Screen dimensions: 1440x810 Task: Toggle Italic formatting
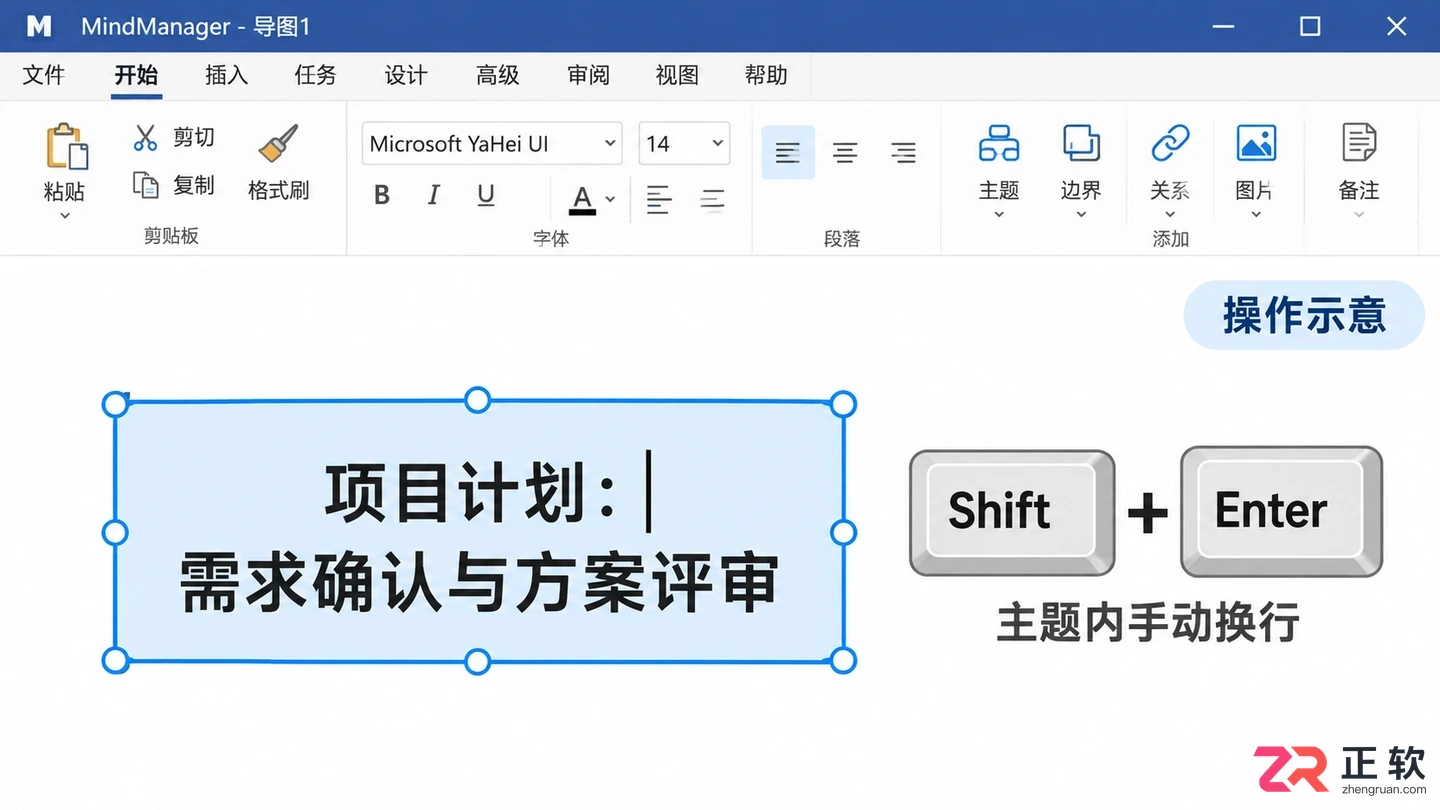(x=434, y=195)
